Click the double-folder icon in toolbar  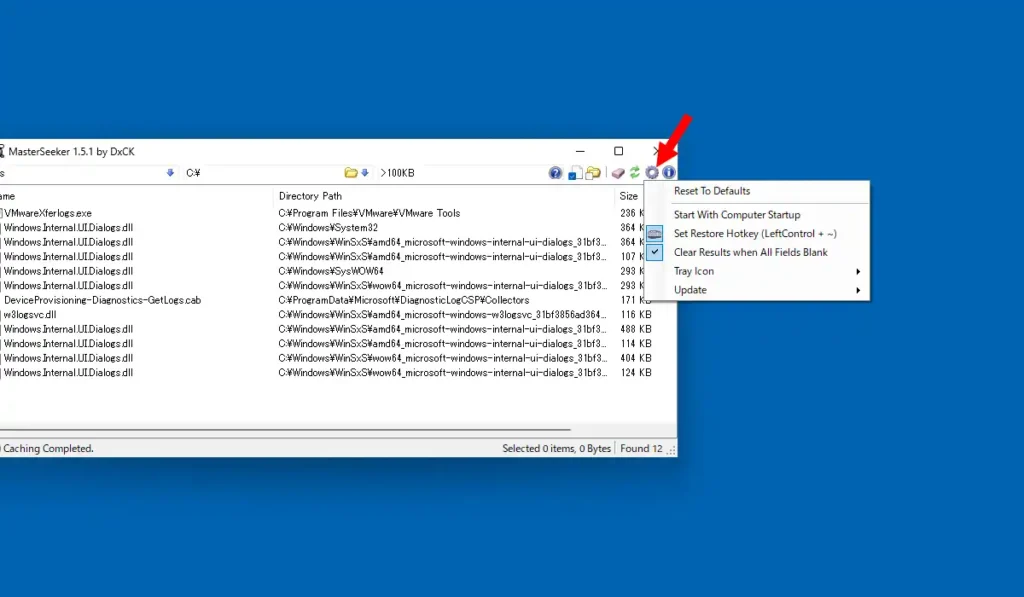tap(593, 173)
